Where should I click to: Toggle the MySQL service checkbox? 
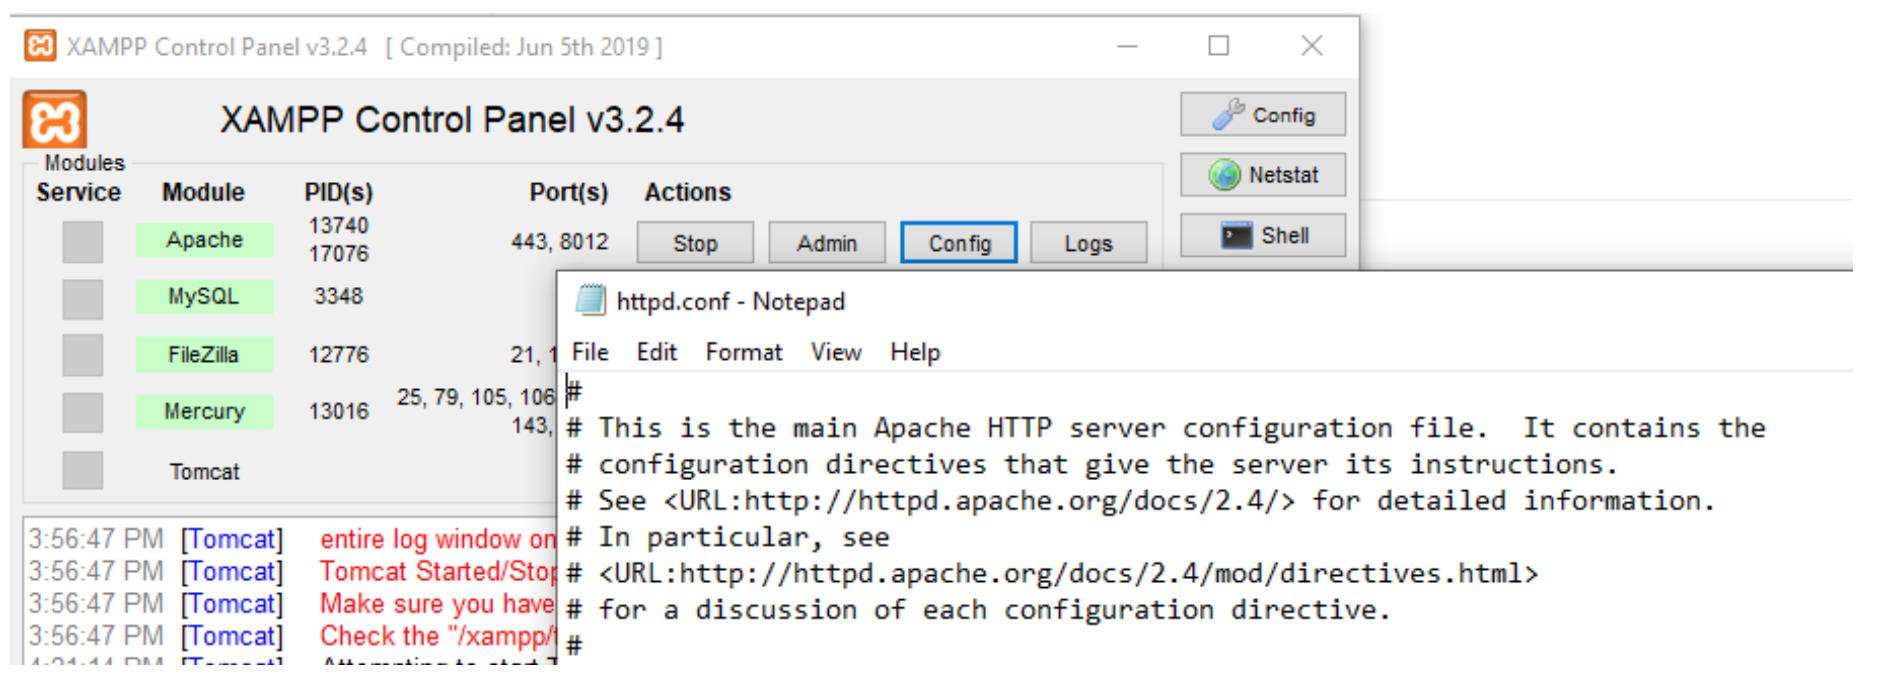click(83, 298)
